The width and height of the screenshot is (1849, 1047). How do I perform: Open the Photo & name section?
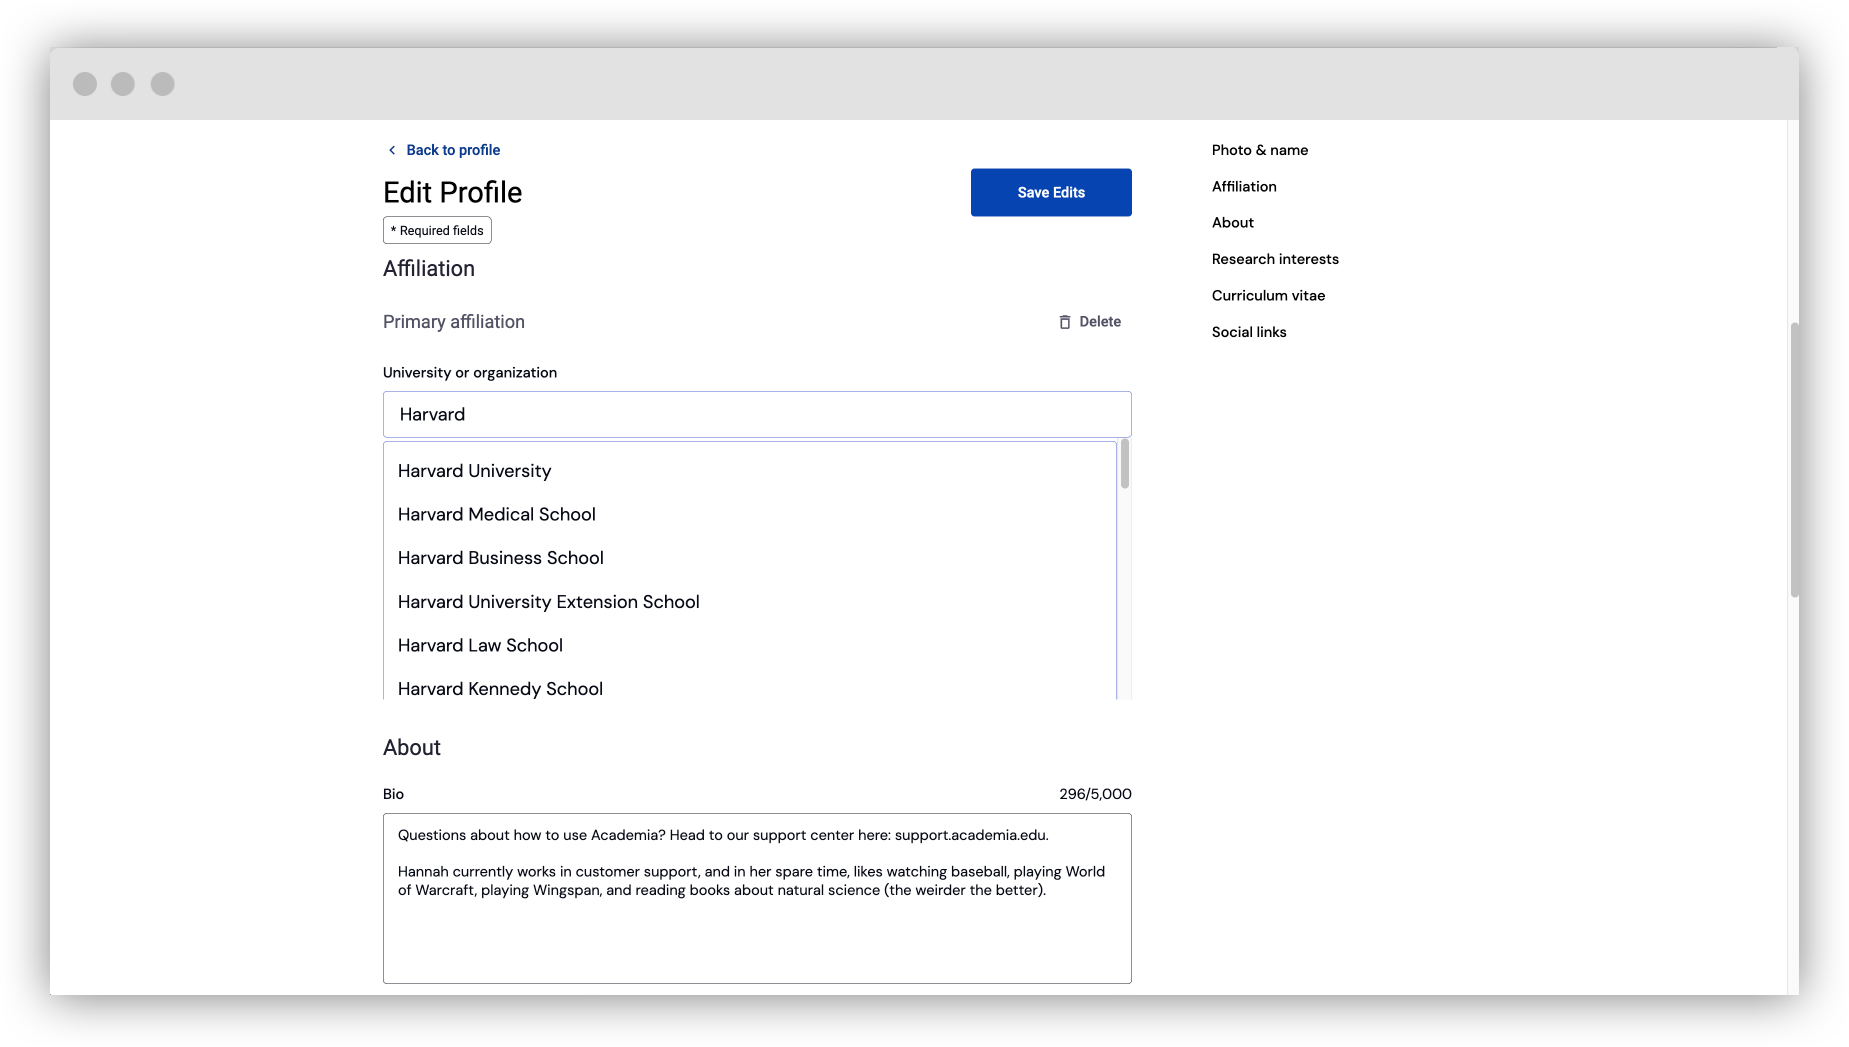[x=1260, y=149]
